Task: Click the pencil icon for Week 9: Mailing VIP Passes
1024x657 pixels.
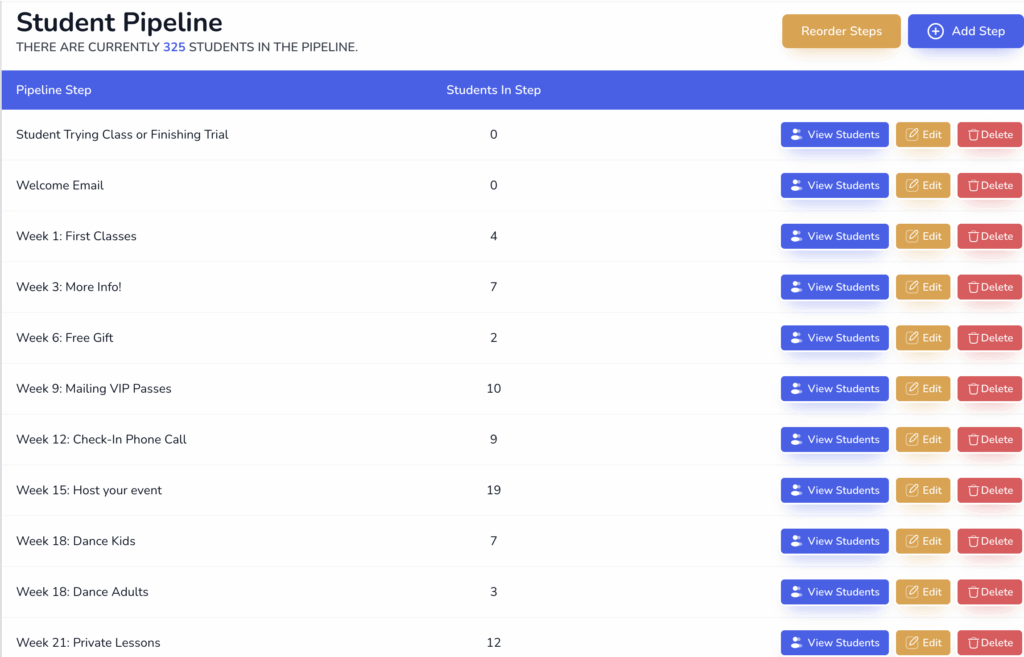Action: pos(912,389)
